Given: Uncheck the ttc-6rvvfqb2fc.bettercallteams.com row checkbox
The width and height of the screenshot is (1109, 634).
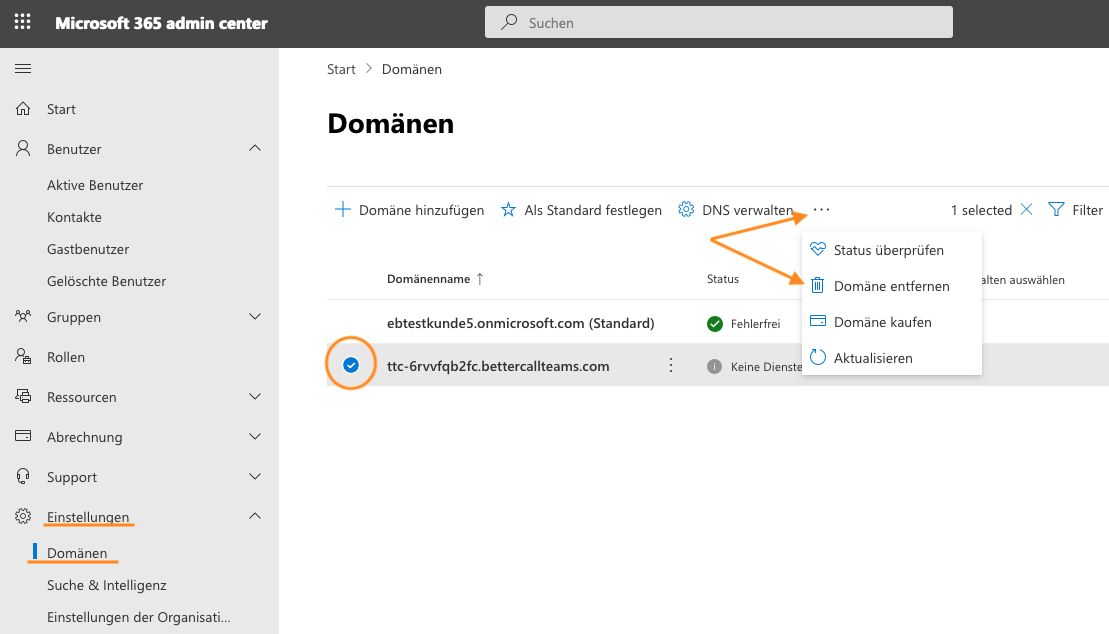Looking at the screenshot, I should pyautogui.click(x=351, y=365).
